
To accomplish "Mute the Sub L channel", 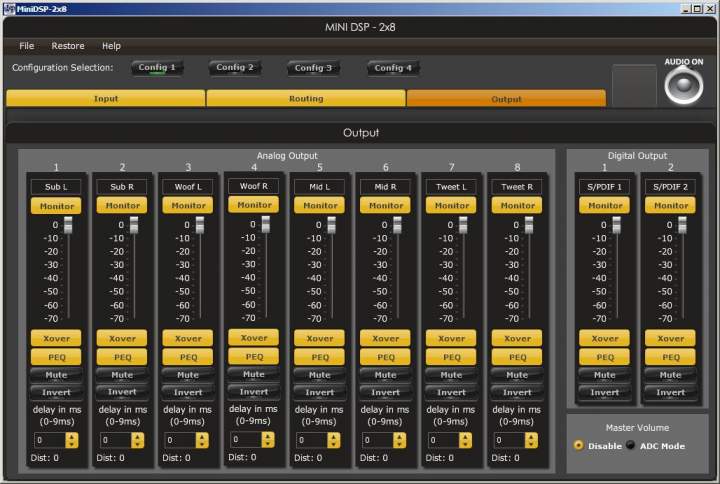I will click(56, 375).
